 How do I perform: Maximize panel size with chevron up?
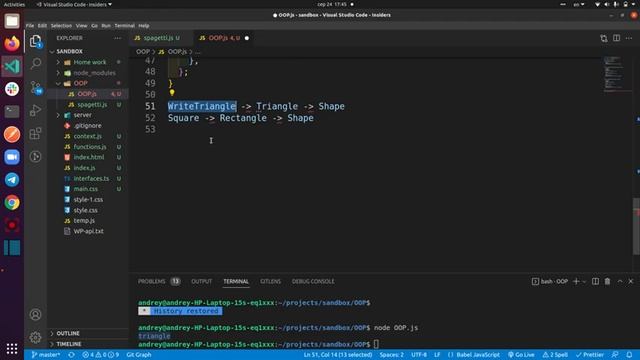(620, 281)
